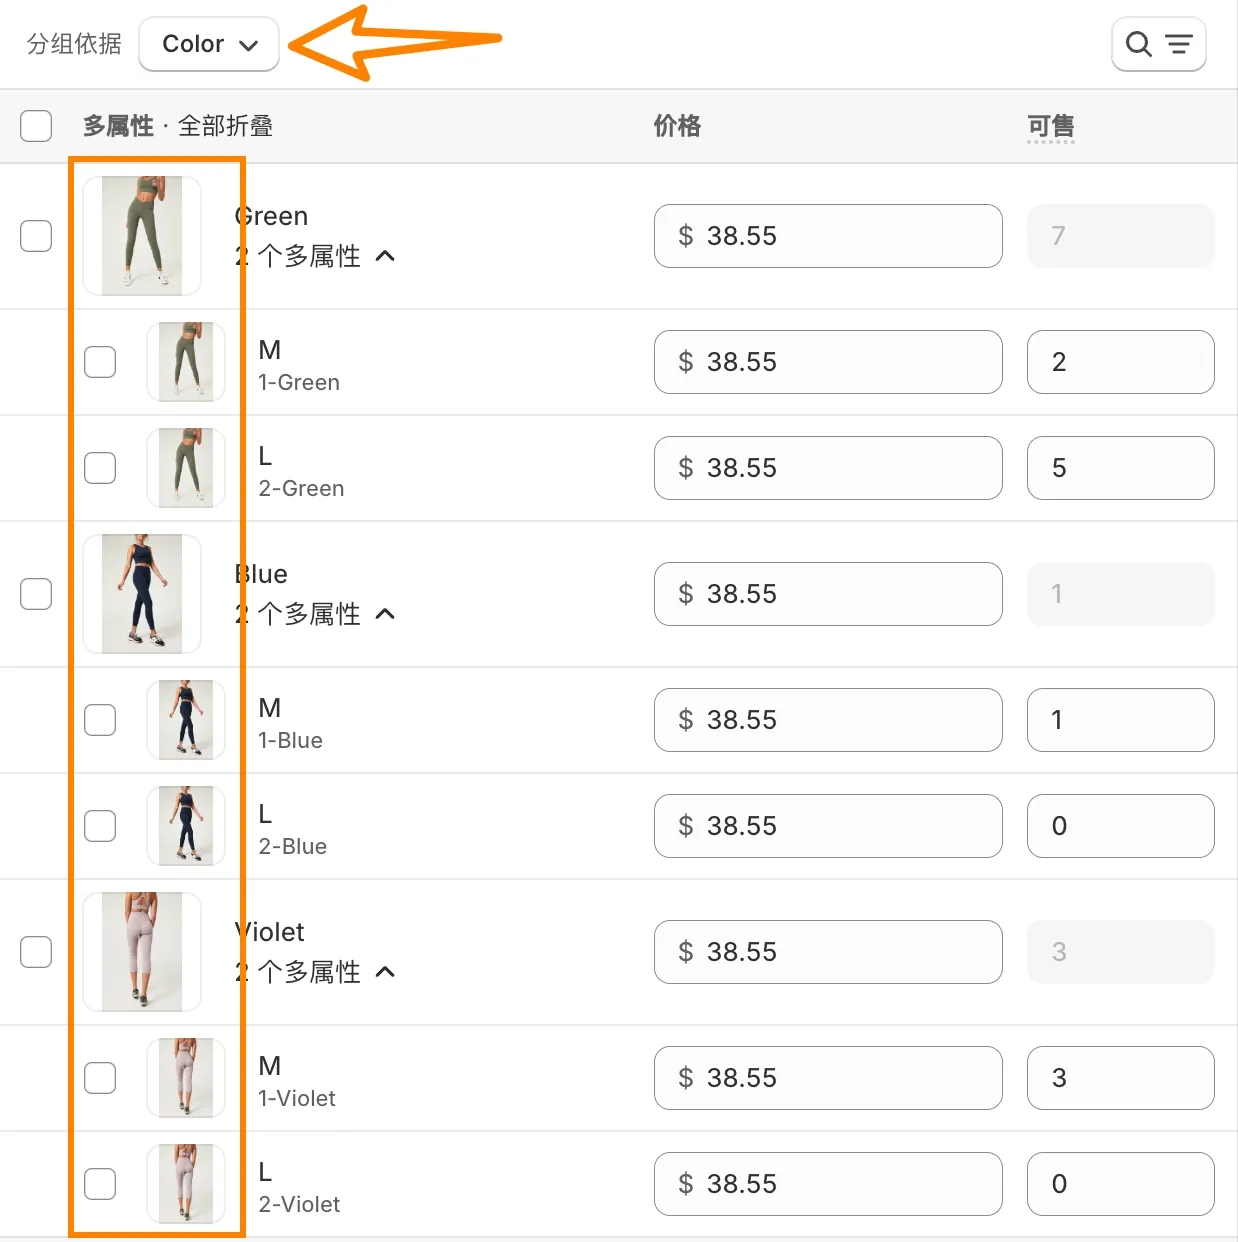Edit the price field of the Green group

coord(828,236)
